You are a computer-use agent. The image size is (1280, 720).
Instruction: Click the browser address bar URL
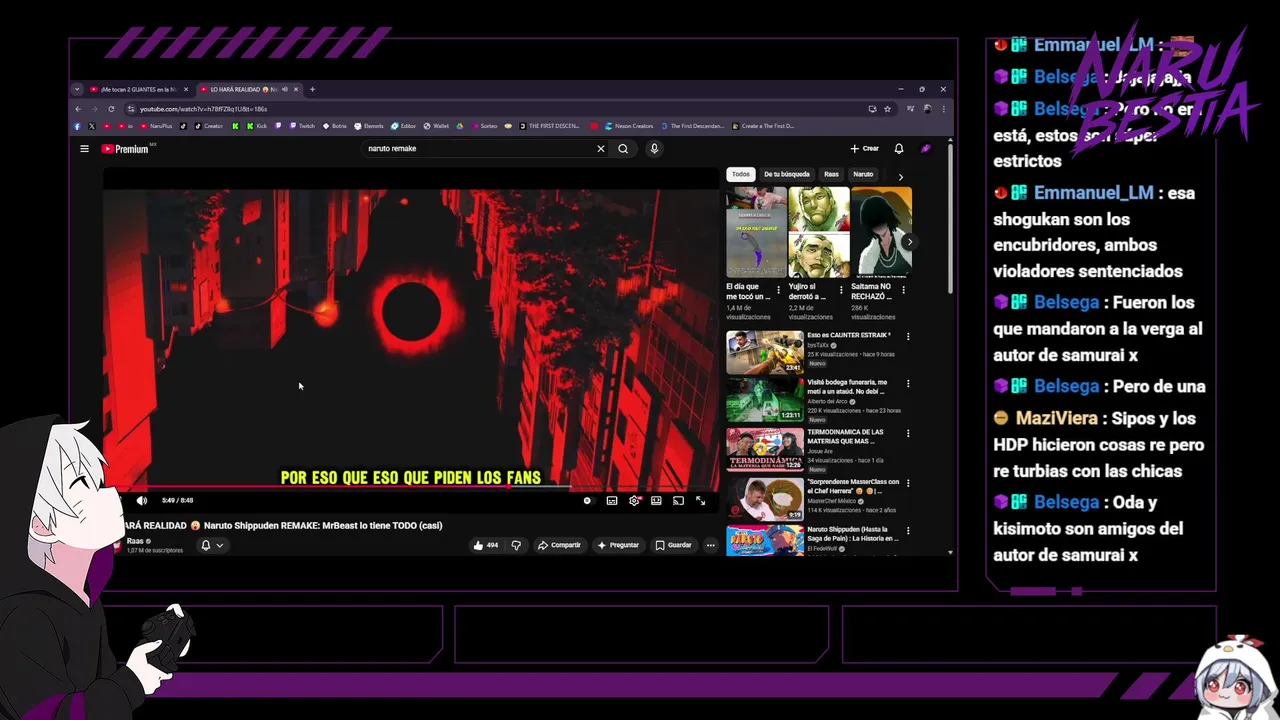pos(203,109)
